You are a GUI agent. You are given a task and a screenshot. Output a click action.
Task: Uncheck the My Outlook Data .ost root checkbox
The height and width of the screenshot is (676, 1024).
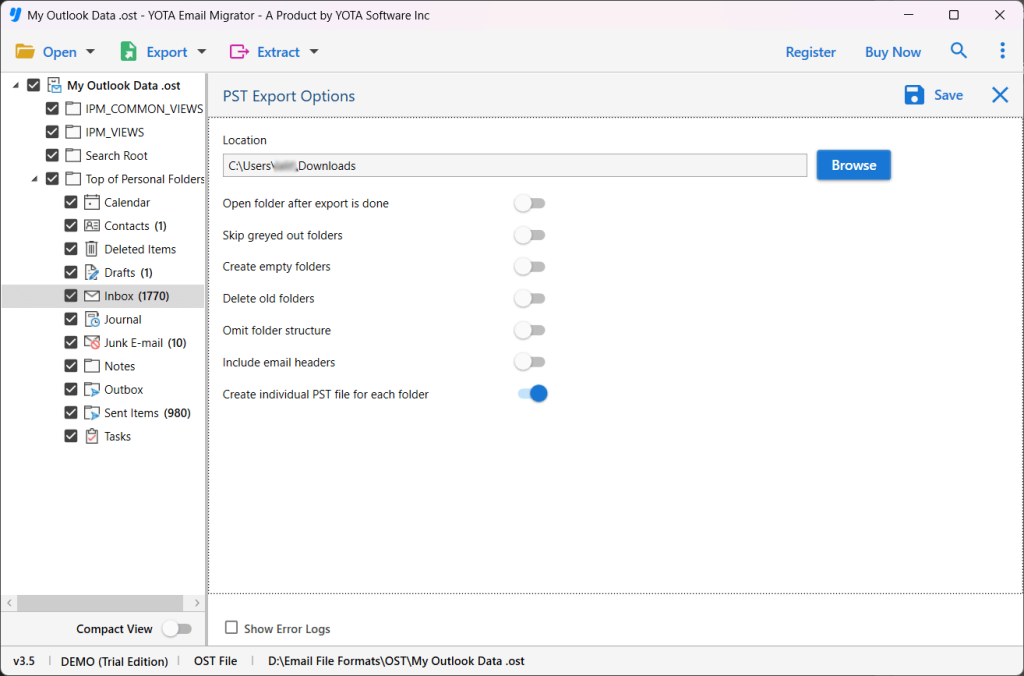coord(34,86)
